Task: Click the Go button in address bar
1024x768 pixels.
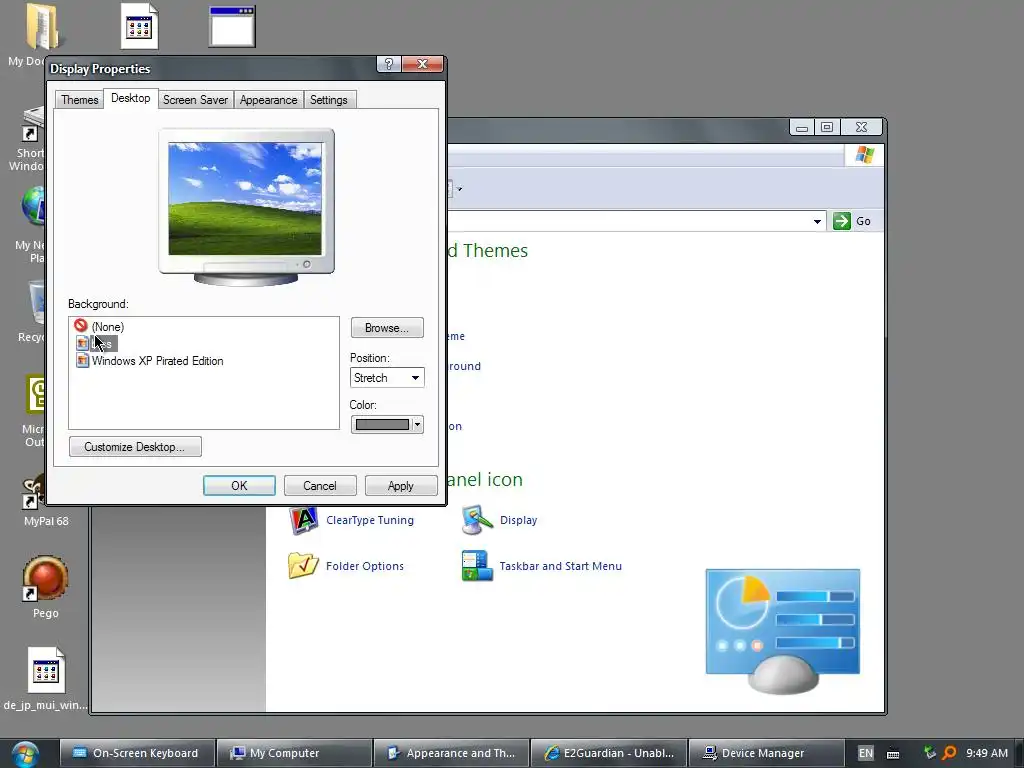Action: pos(853,221)
